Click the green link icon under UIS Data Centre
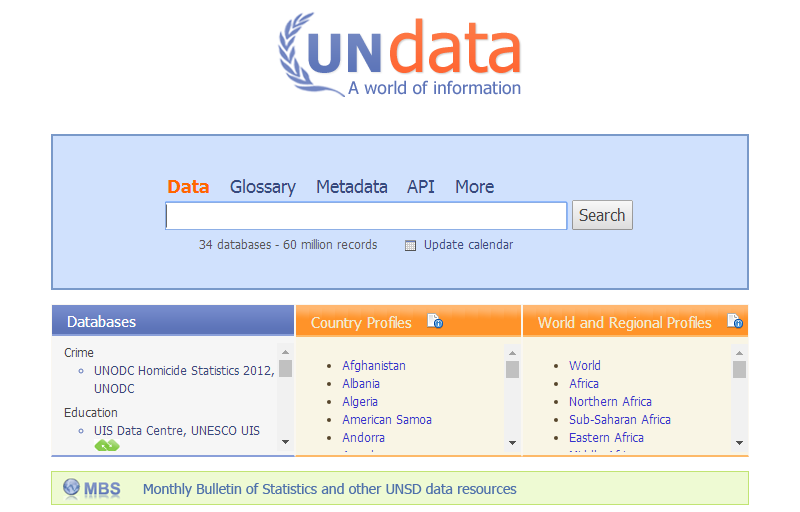The image size is (800, 512). point(107,446)
